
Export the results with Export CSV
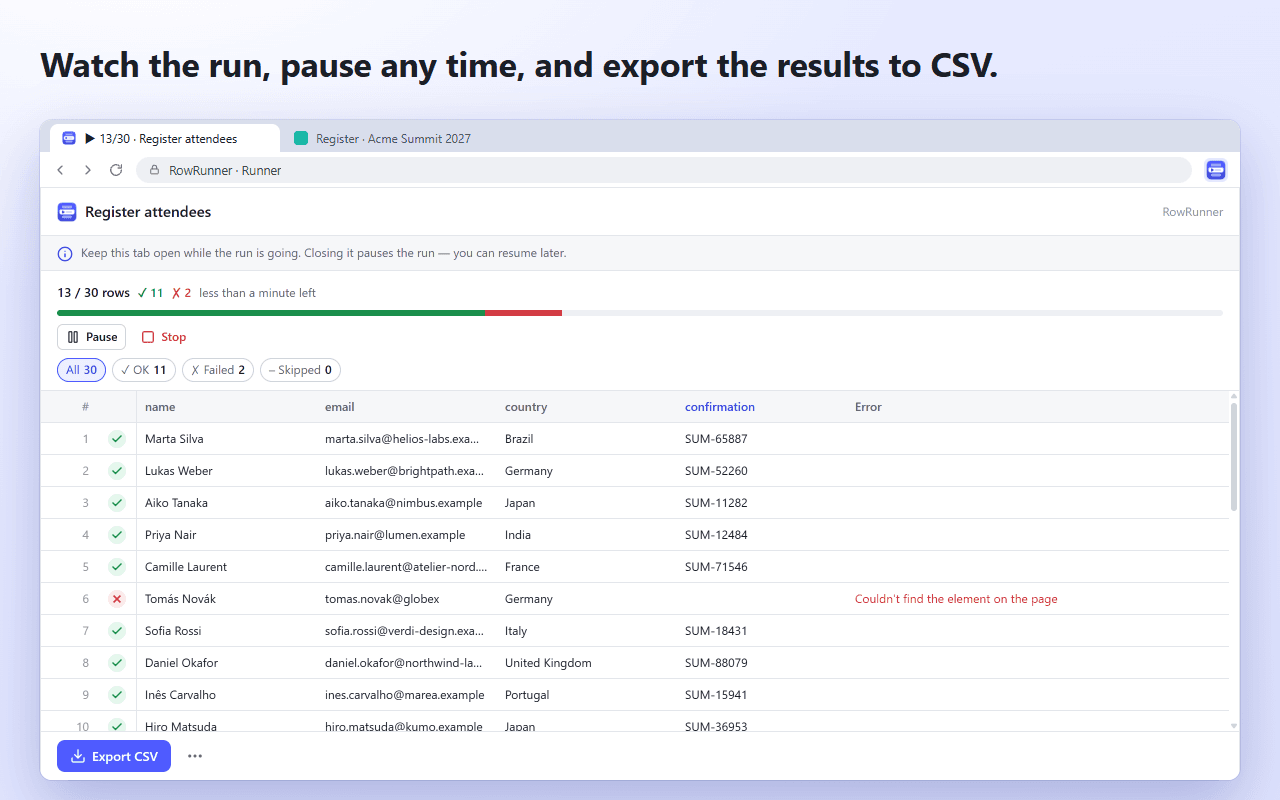[x=114, y=756]
